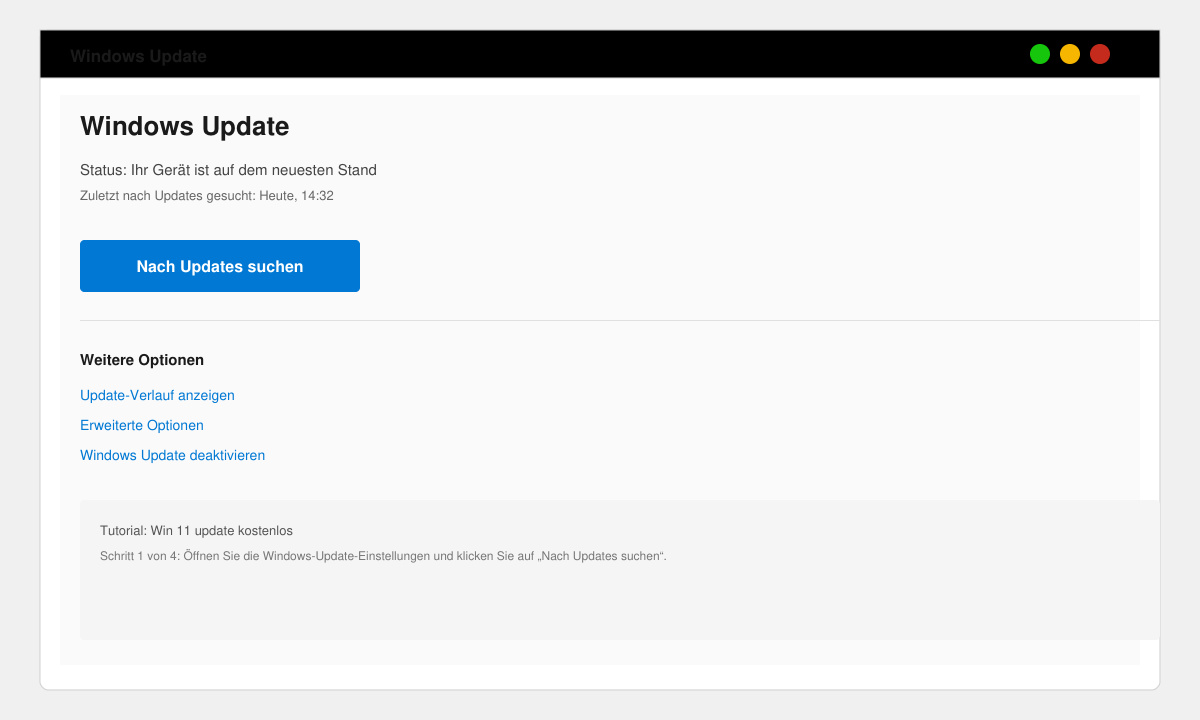The image size is (1200, 720).
Task: Select Windows Update deaktivieren link
Action: coord(172,455)
